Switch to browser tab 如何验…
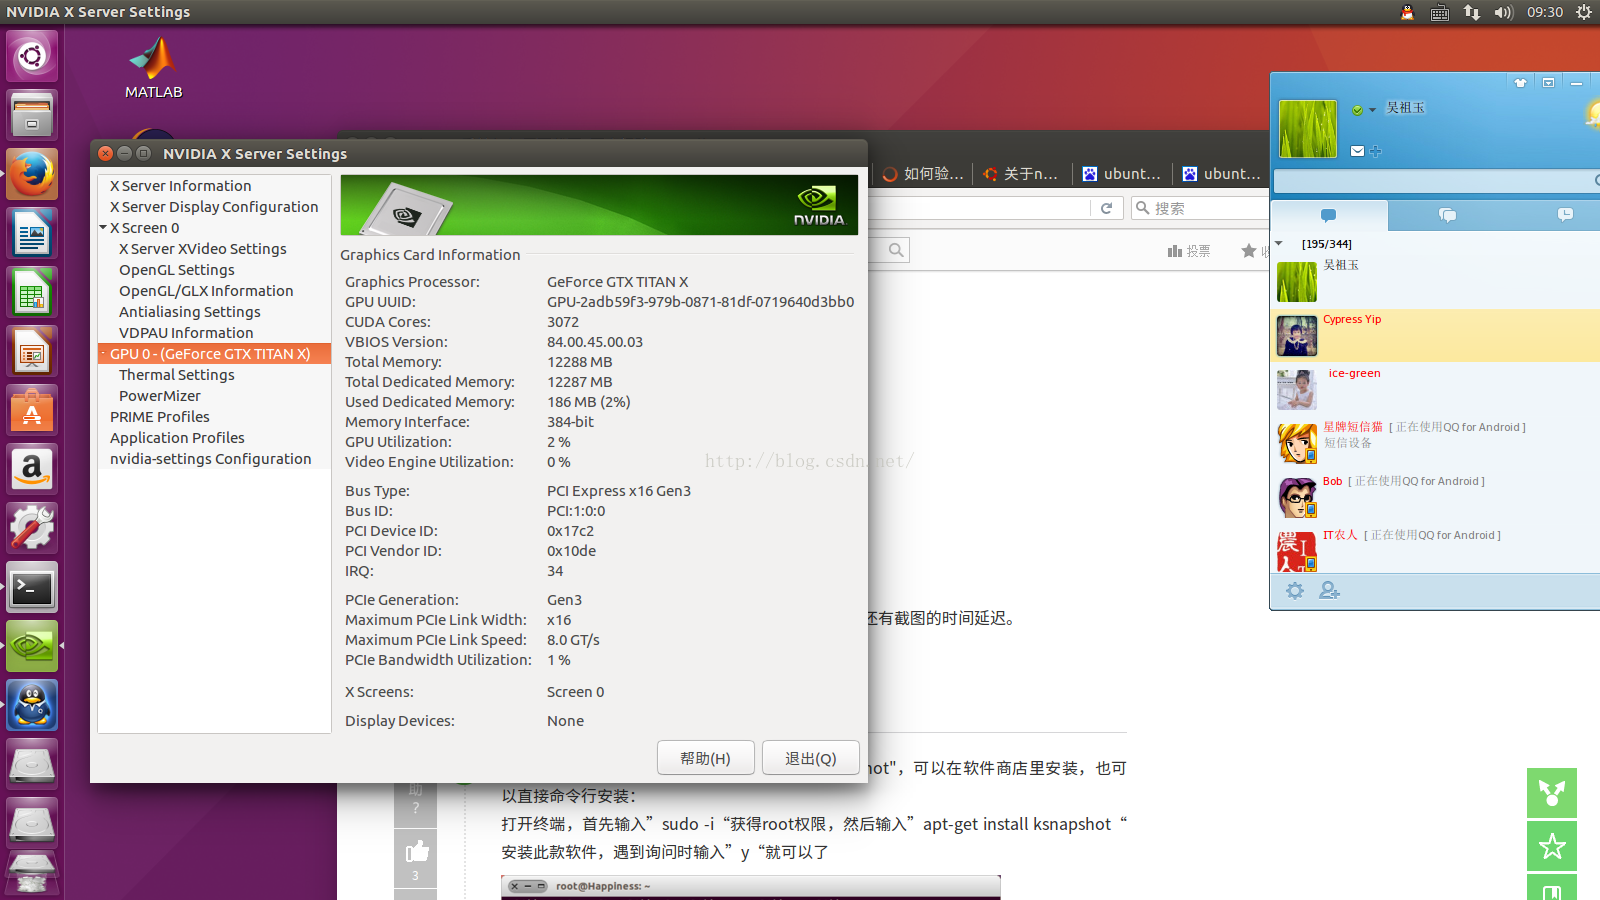 click(x=922, y=174)
